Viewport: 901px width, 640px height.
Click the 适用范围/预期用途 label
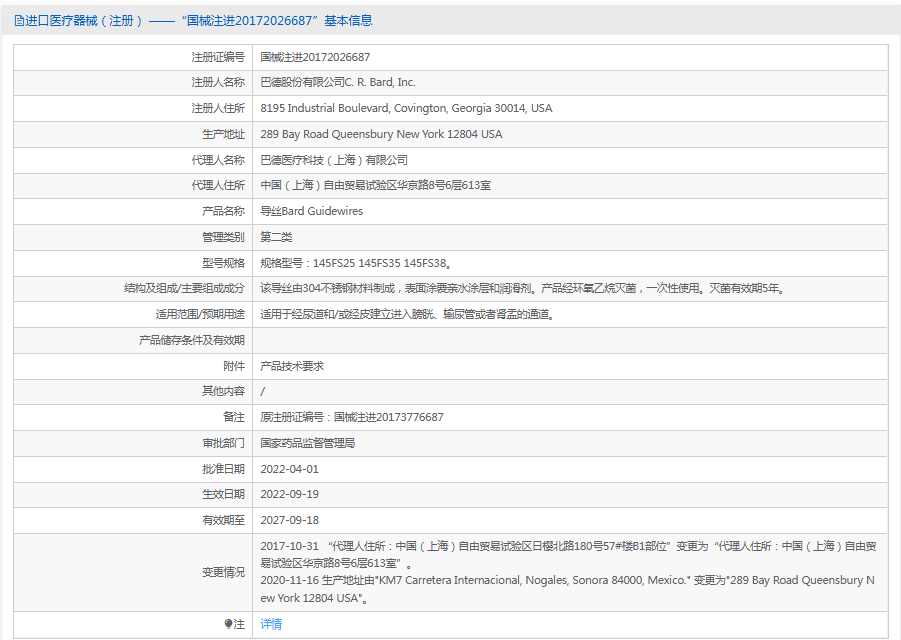coord(200,314)
